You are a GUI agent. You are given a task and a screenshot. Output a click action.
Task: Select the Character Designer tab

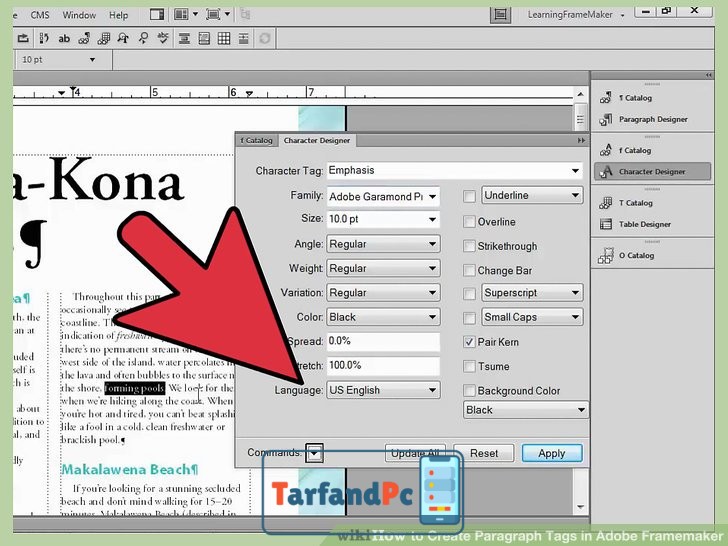(x=317, y=140)
